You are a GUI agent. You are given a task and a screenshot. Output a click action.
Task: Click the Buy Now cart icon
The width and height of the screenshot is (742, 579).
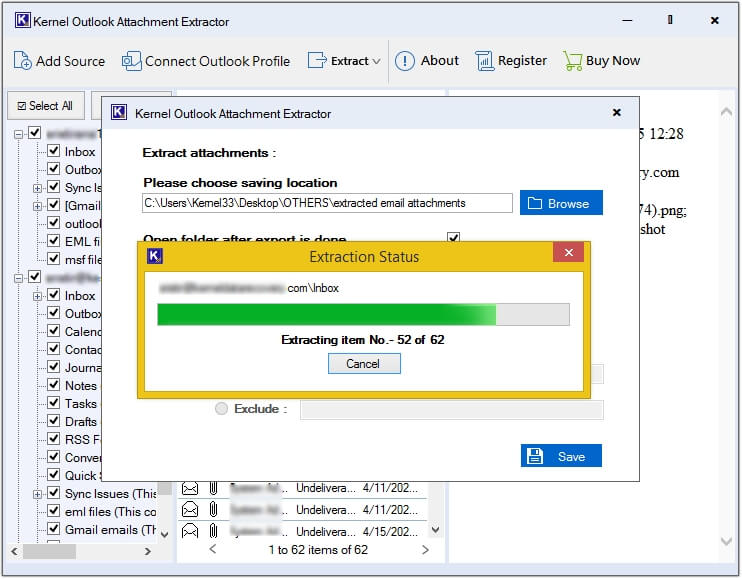click(x=573, y=61)
